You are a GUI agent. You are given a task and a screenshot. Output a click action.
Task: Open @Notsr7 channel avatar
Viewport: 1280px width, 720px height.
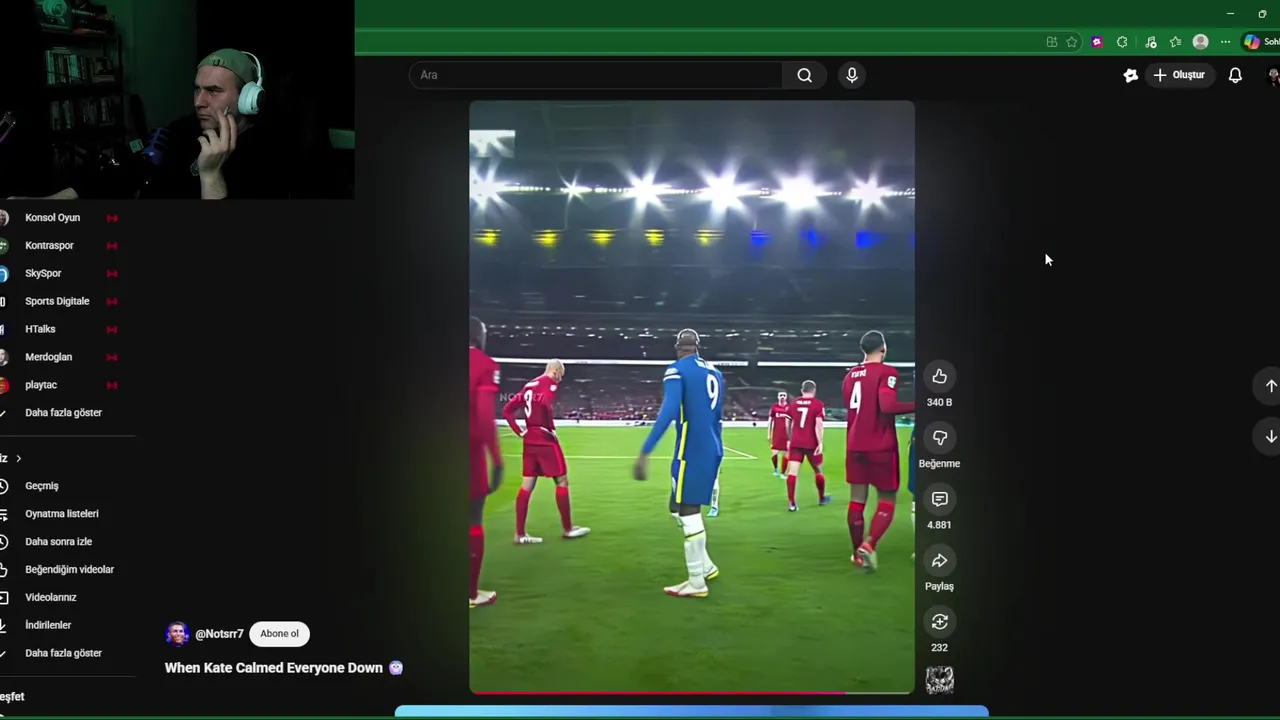click(x=177, y=633)
